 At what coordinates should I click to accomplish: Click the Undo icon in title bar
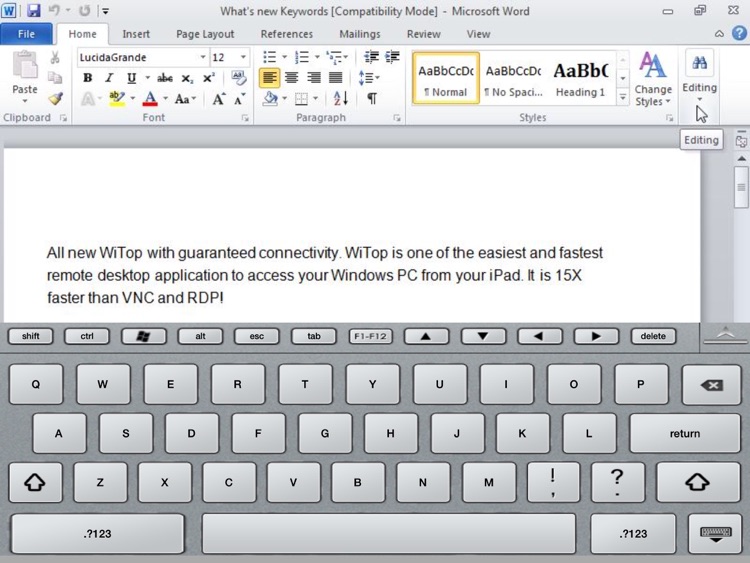(54, 10)
